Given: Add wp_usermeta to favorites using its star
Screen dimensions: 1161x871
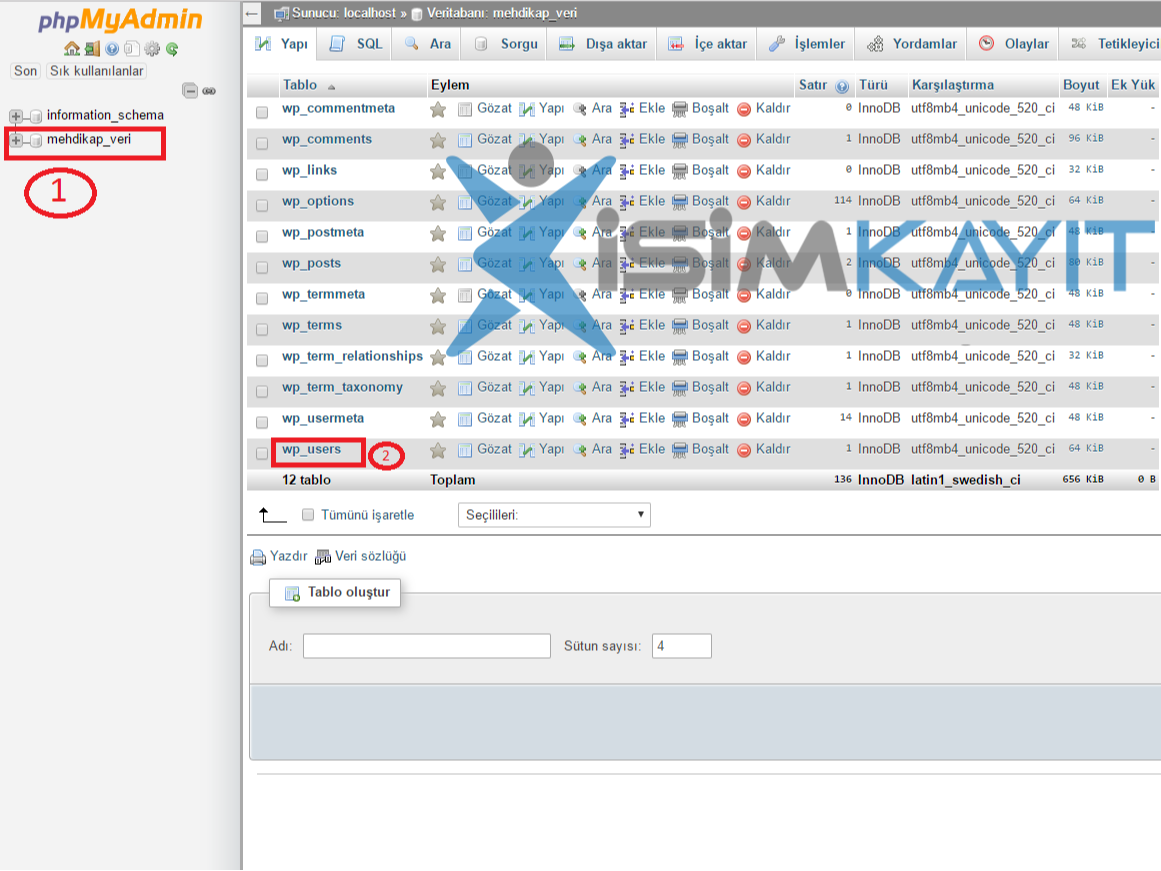Looking at the screenshot, I should [x=438, y=419].
